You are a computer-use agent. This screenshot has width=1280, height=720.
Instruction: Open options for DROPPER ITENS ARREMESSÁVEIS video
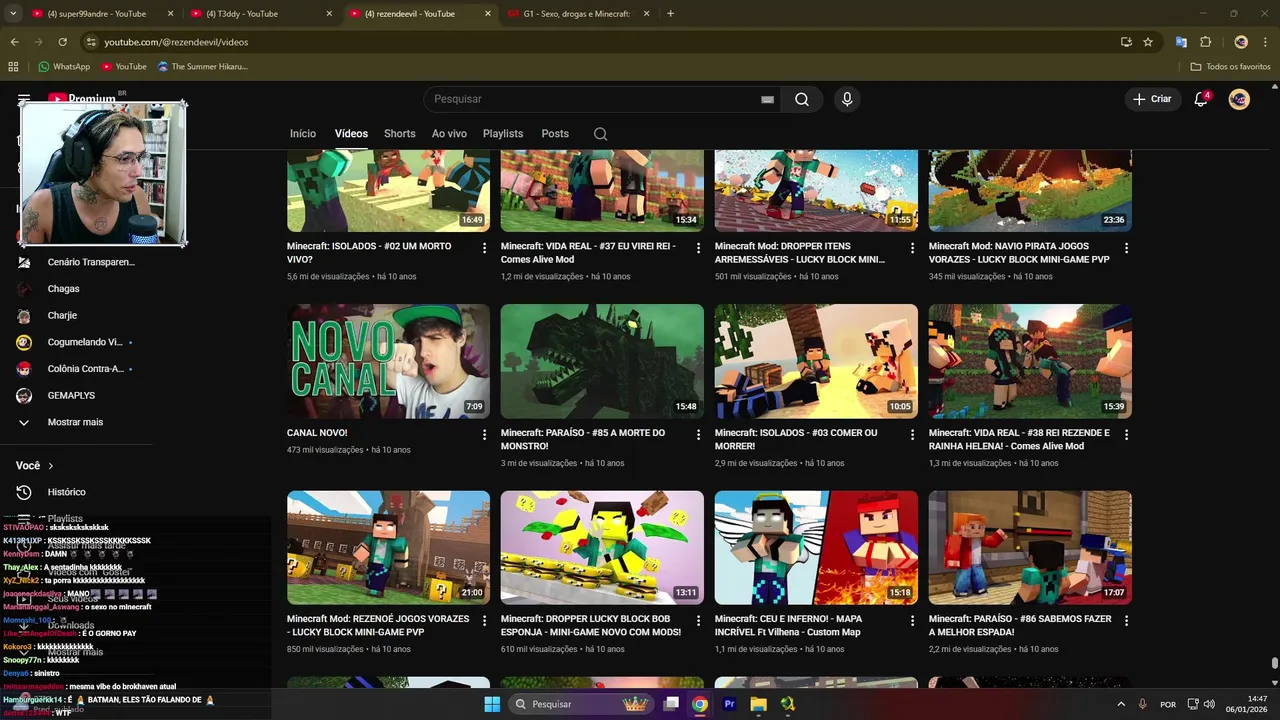(913, 248)
